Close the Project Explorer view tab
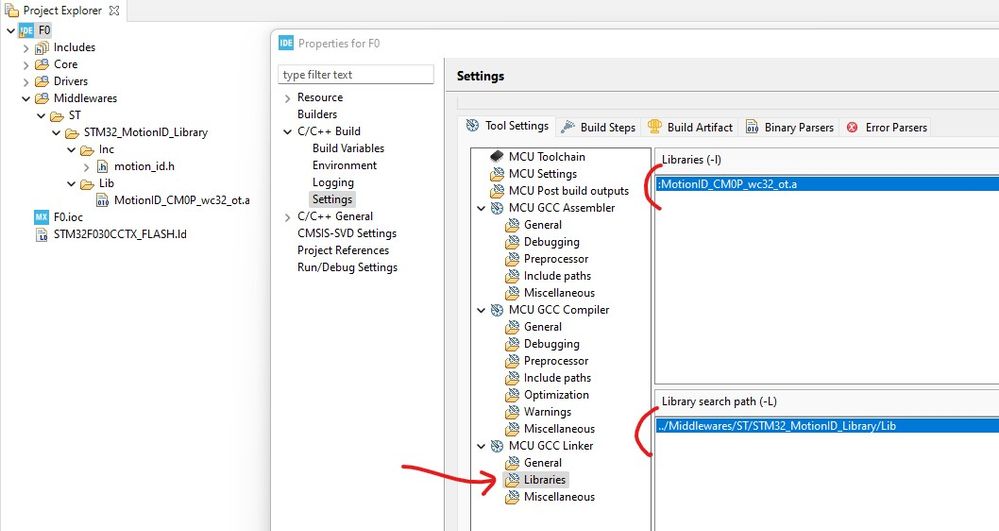This screenshot has height=531, width=999. [114, 10]
